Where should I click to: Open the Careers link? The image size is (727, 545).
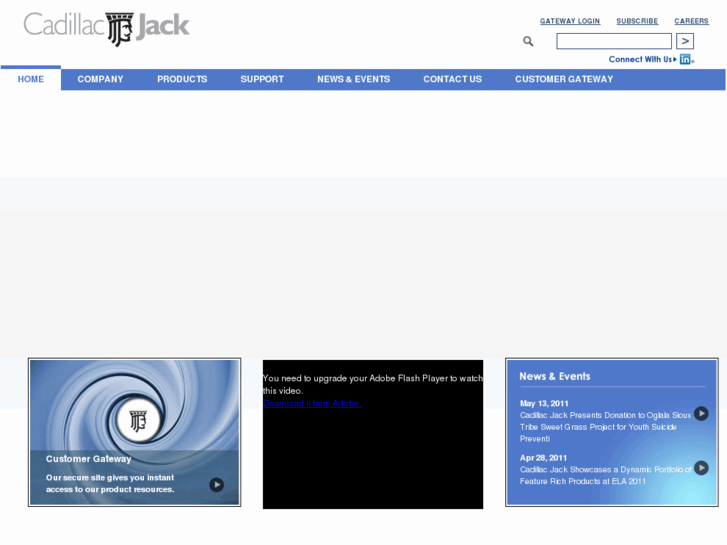pyautogui.click(x=691, y=21)
